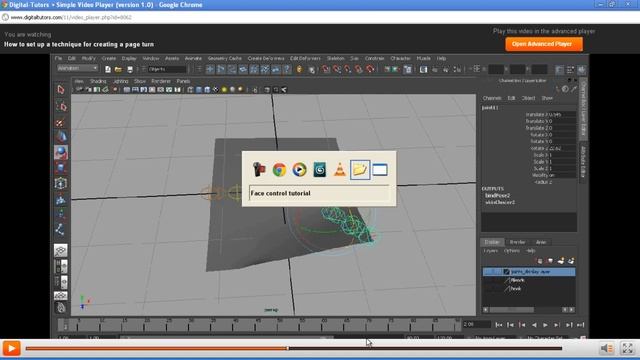The height and width of the screenshot is (360, 640).
Task: Click the Open Advanced Player button
Action: [544, 44]
